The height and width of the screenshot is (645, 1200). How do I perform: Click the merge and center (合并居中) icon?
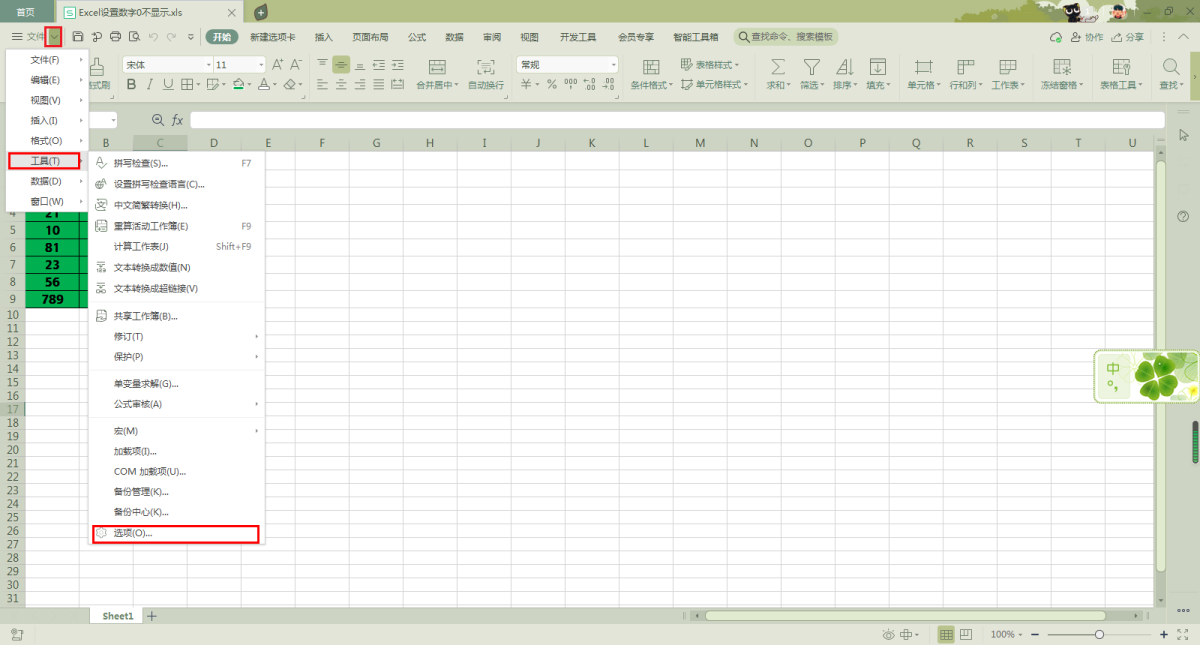click(437, 67)
